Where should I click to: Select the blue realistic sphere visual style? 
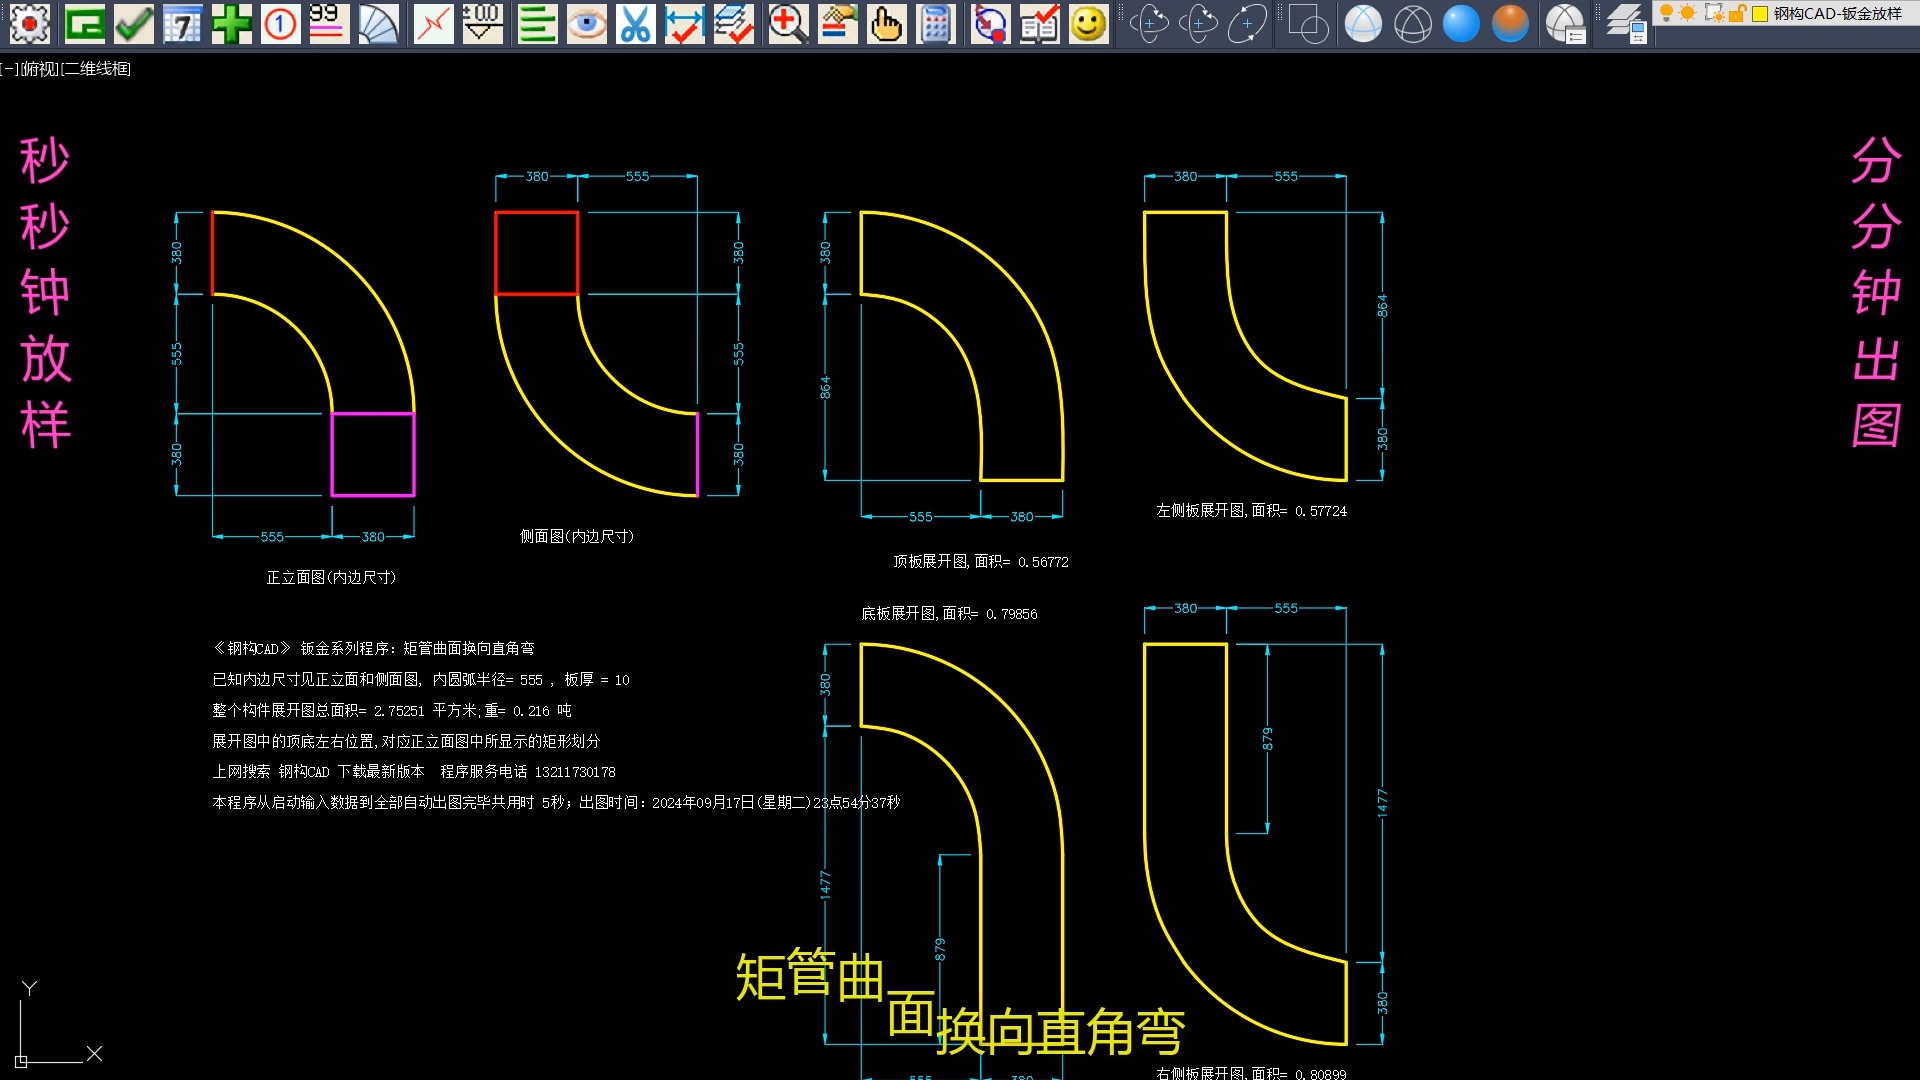point(1461,24)
